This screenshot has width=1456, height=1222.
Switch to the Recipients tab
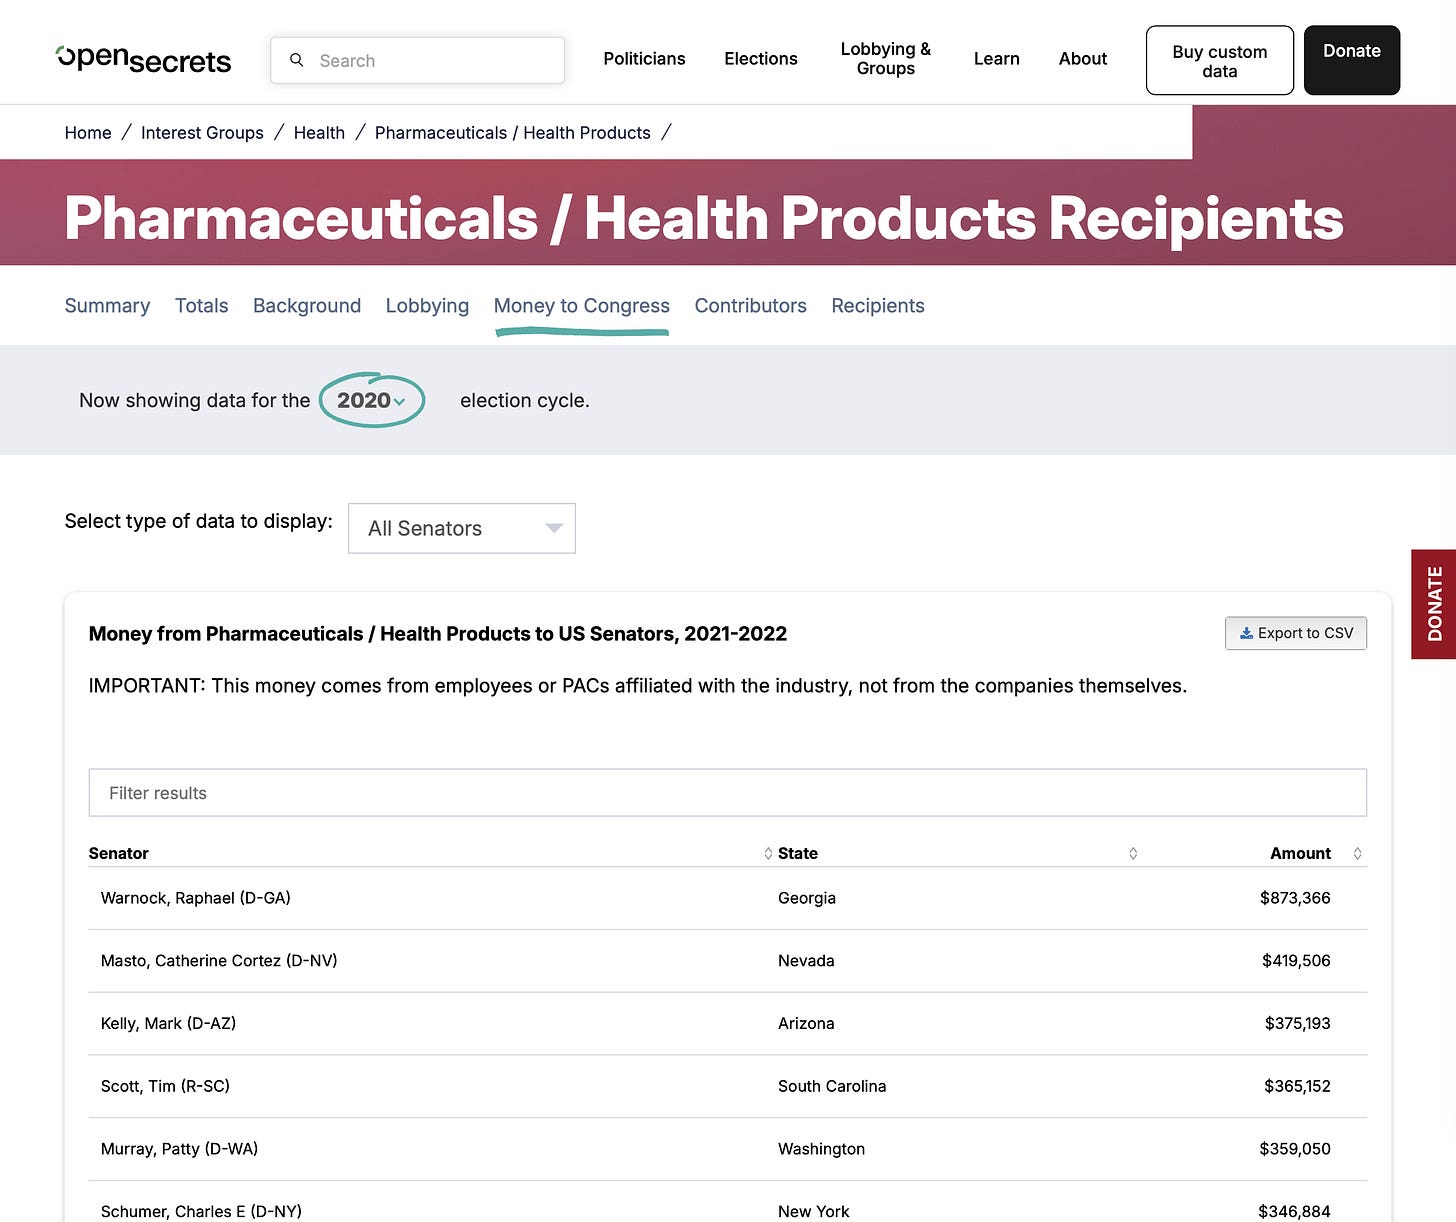pyautogui.click(x=878, y=306)
